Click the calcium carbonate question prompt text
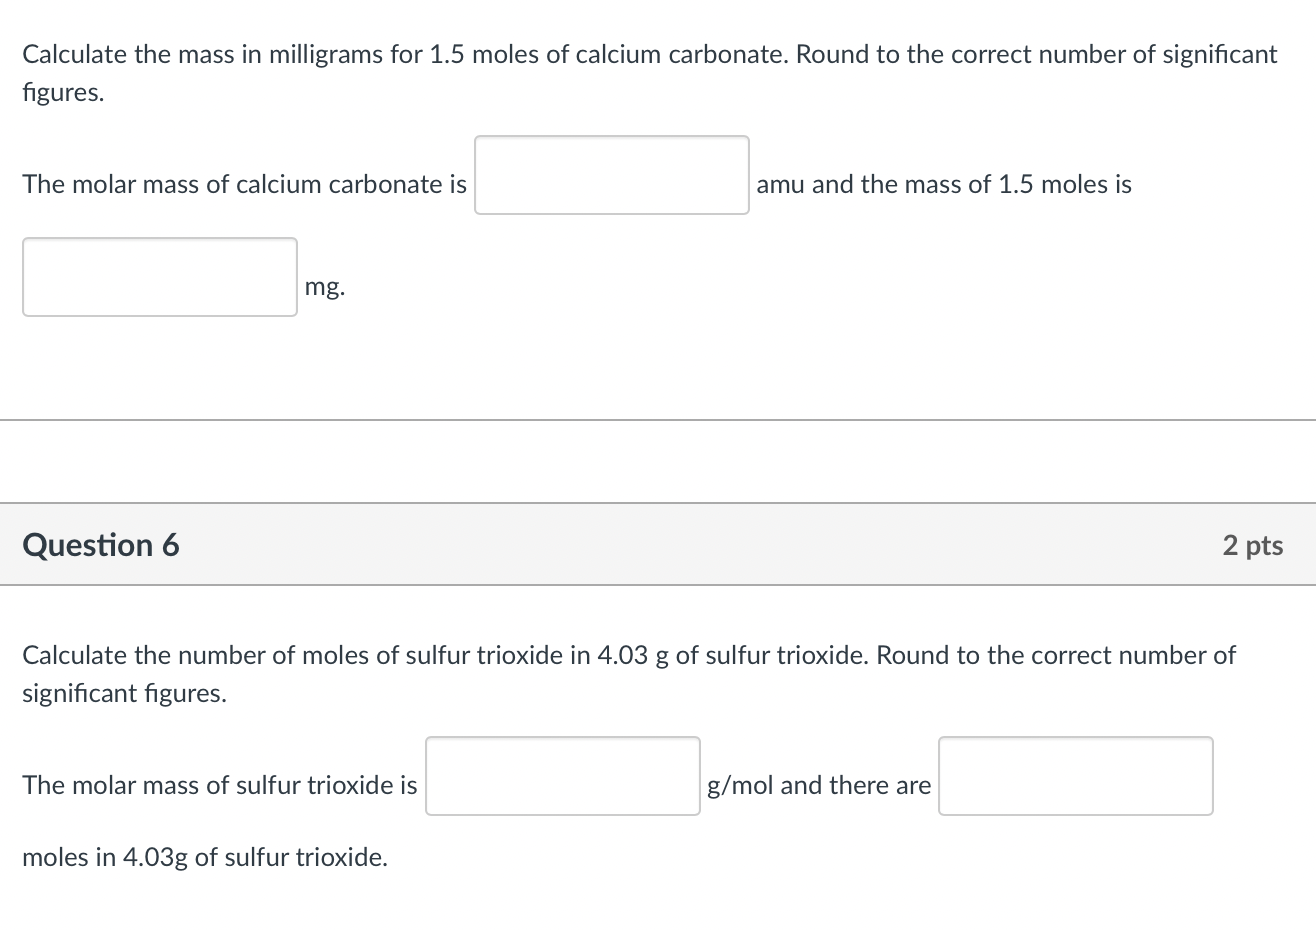The width and height of the screenshot is (1316, 930). point(648,54)
